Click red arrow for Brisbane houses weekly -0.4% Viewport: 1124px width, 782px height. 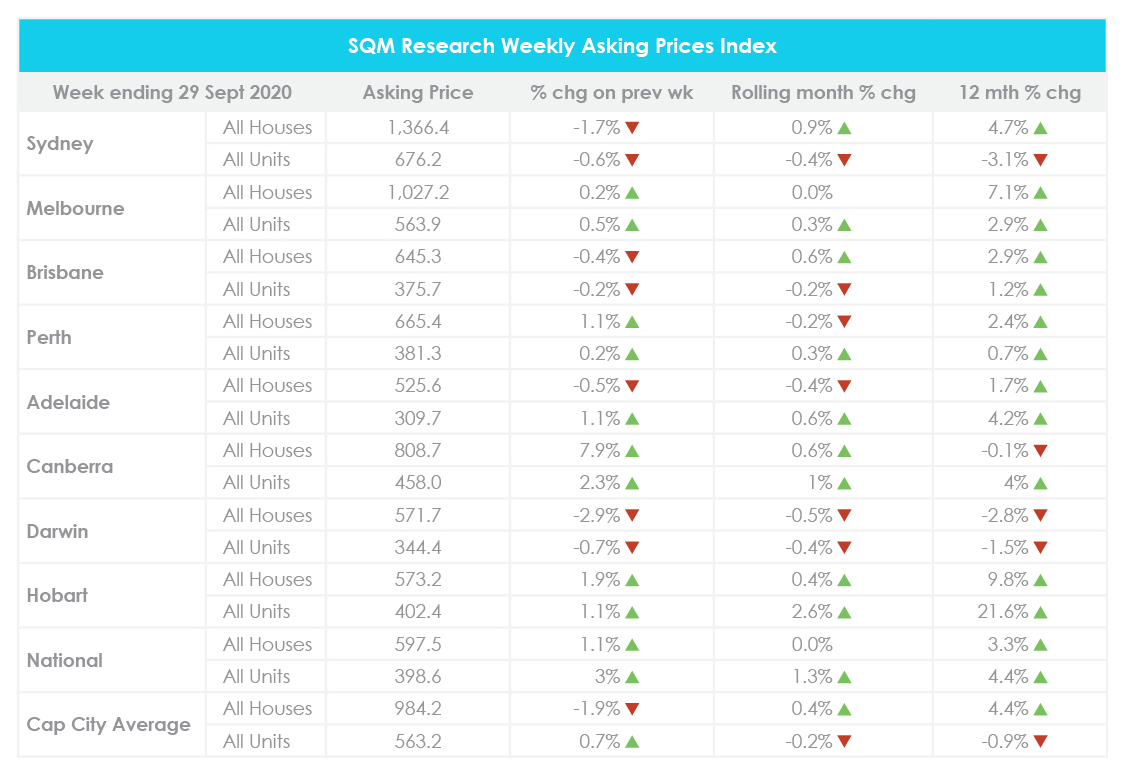click(632, 257)
